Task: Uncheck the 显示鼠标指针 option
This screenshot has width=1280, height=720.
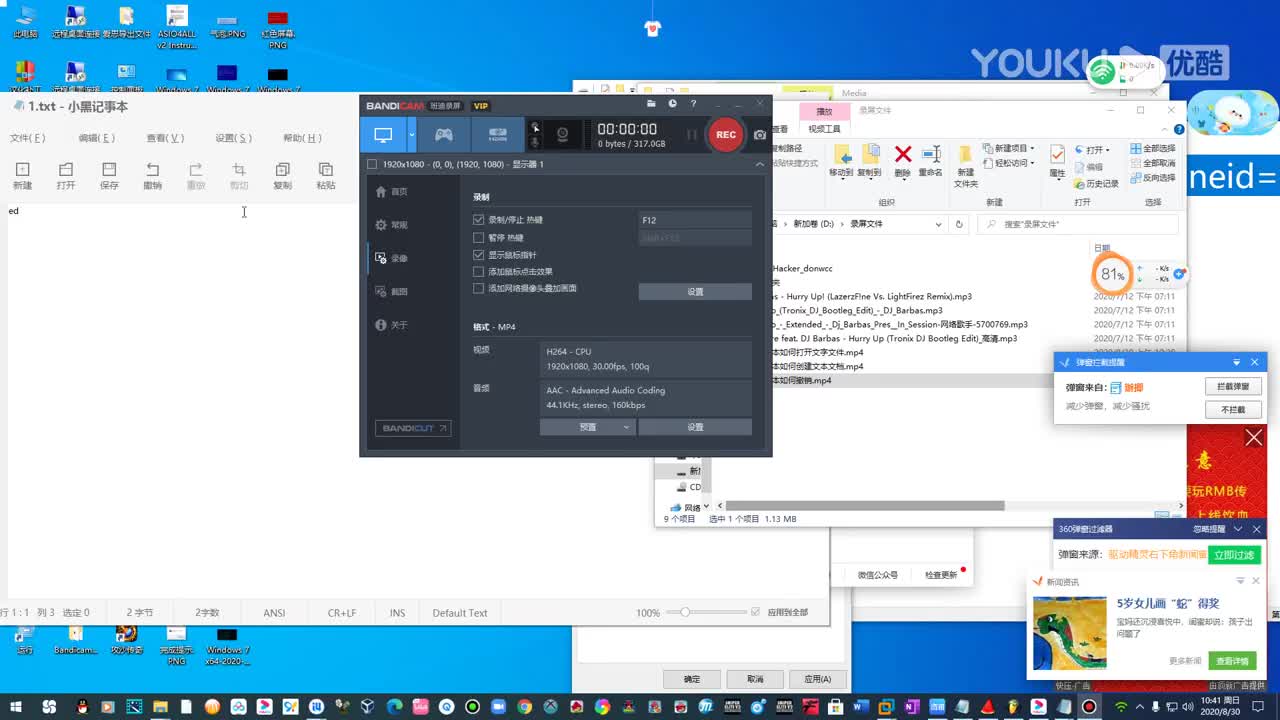Action: (x=478, y=254)
